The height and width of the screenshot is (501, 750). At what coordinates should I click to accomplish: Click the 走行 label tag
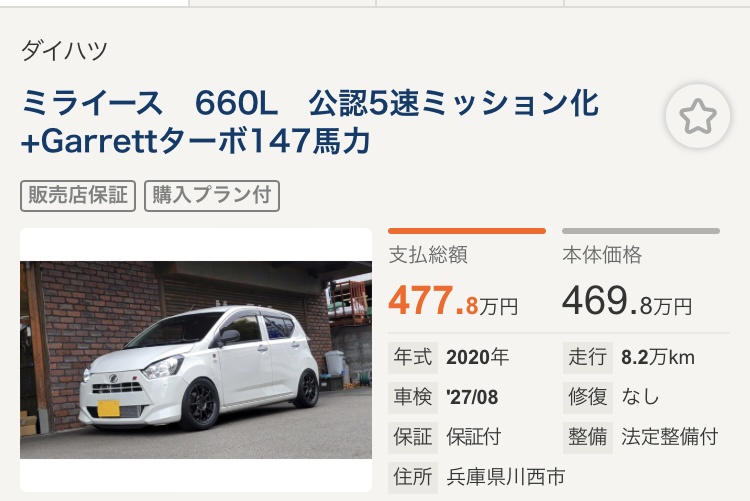pyautogui.click(x=588, y=357)
